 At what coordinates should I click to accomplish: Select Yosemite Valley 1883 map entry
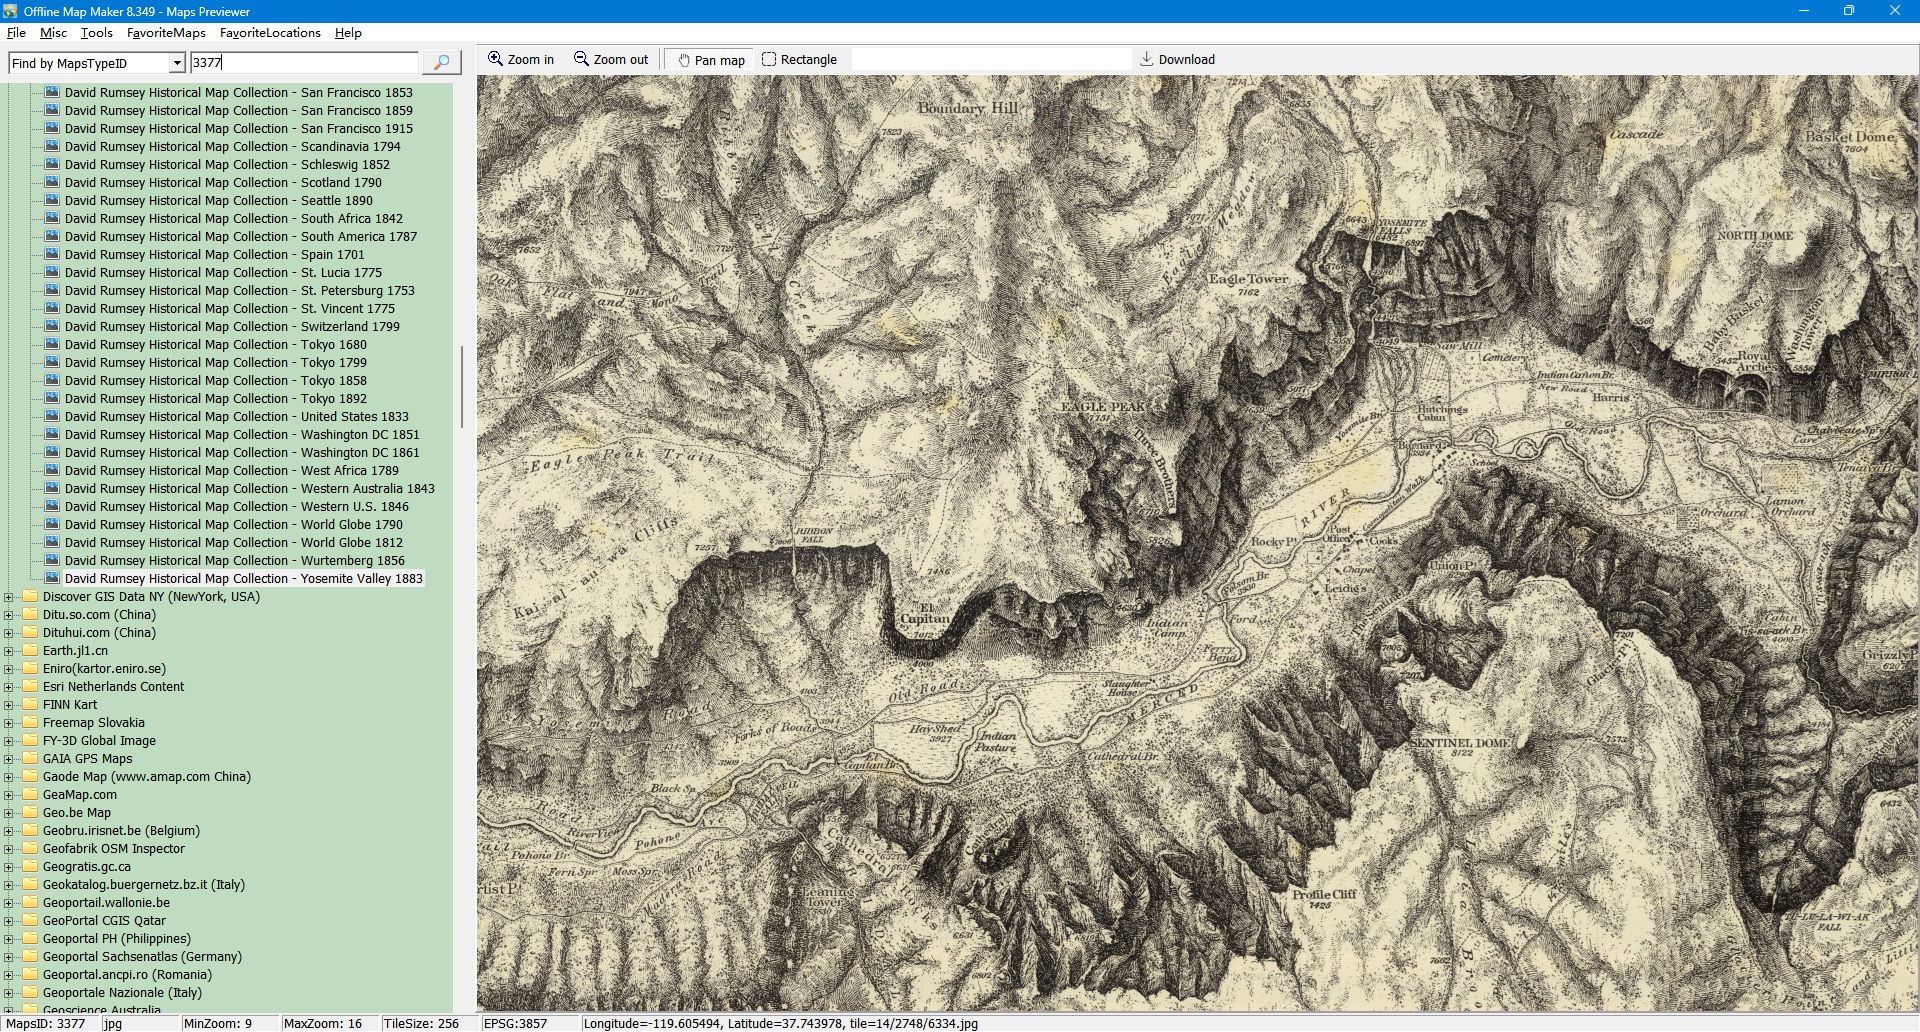(x=243, y=579)
